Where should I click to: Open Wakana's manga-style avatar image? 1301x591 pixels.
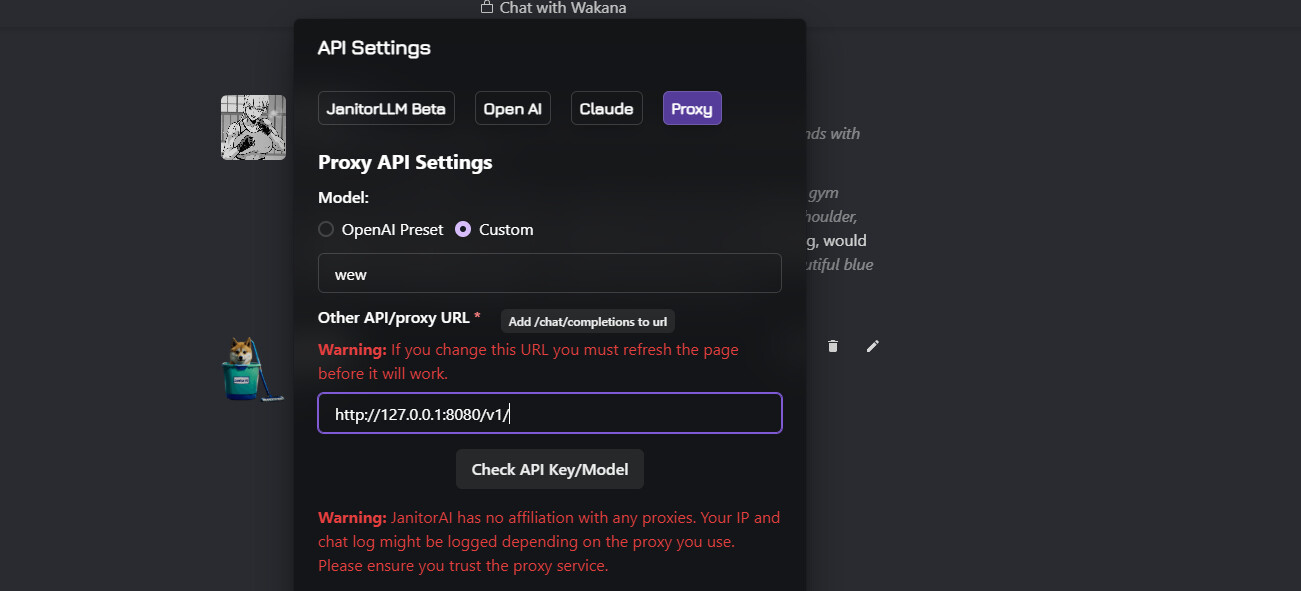click(x=253, y=127)
